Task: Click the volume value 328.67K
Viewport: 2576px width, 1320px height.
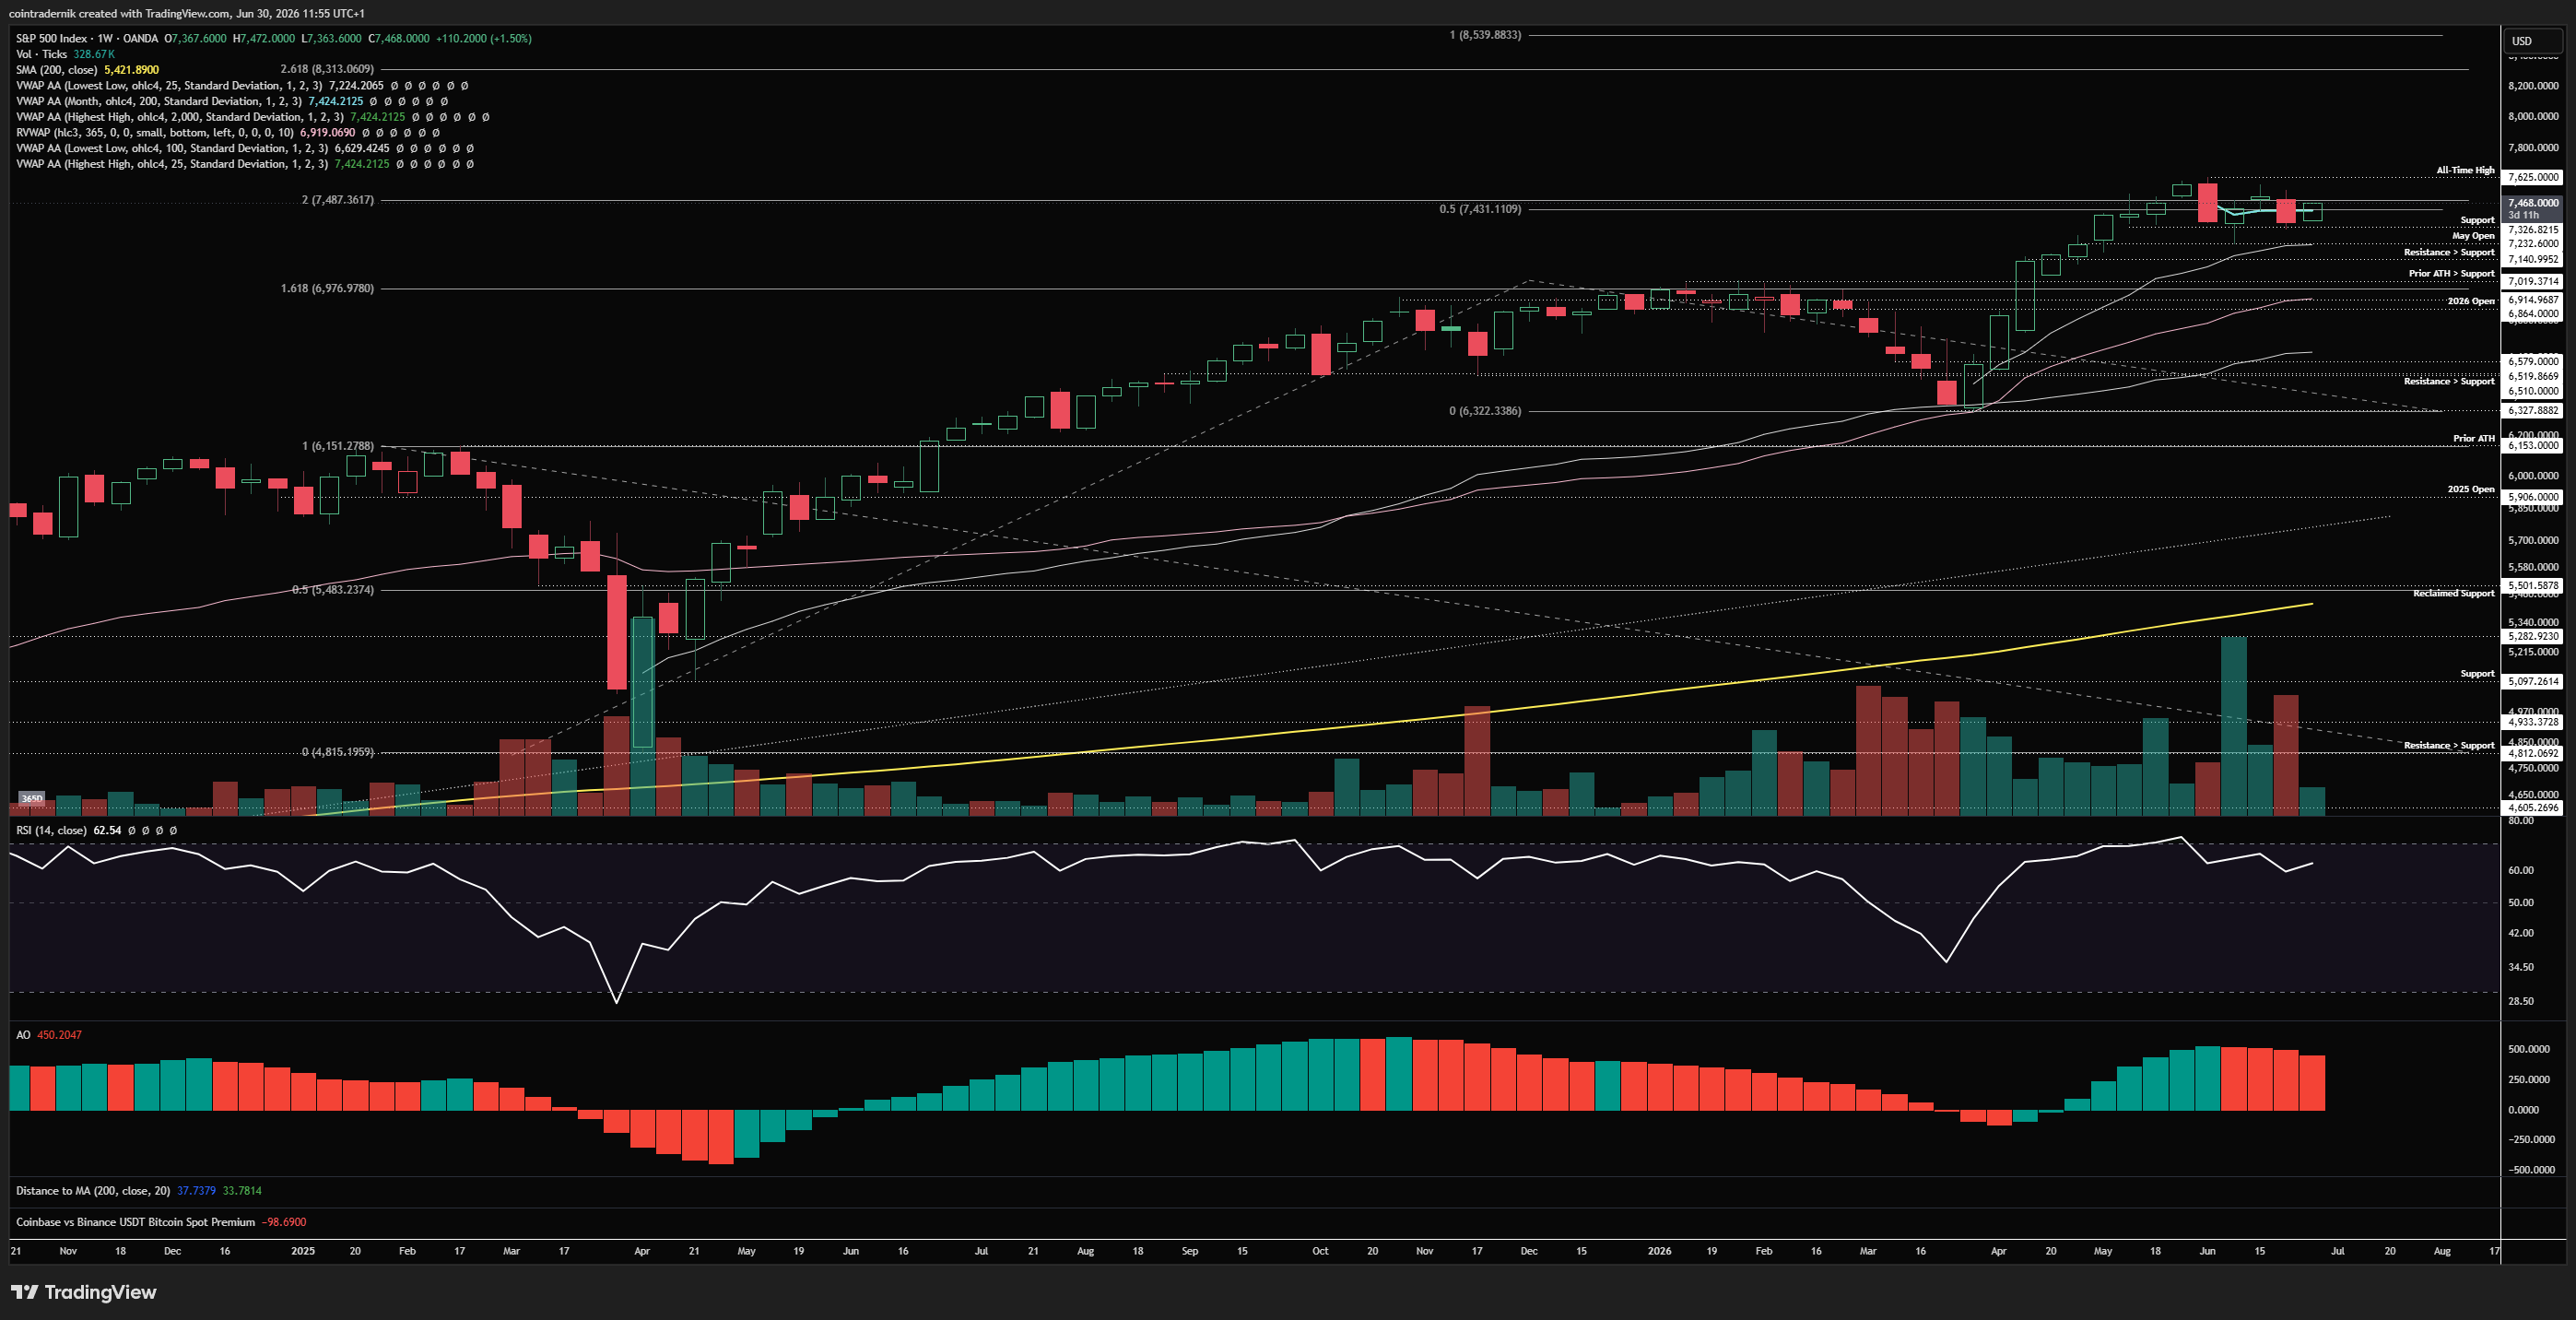Action: tap(94, 54)
